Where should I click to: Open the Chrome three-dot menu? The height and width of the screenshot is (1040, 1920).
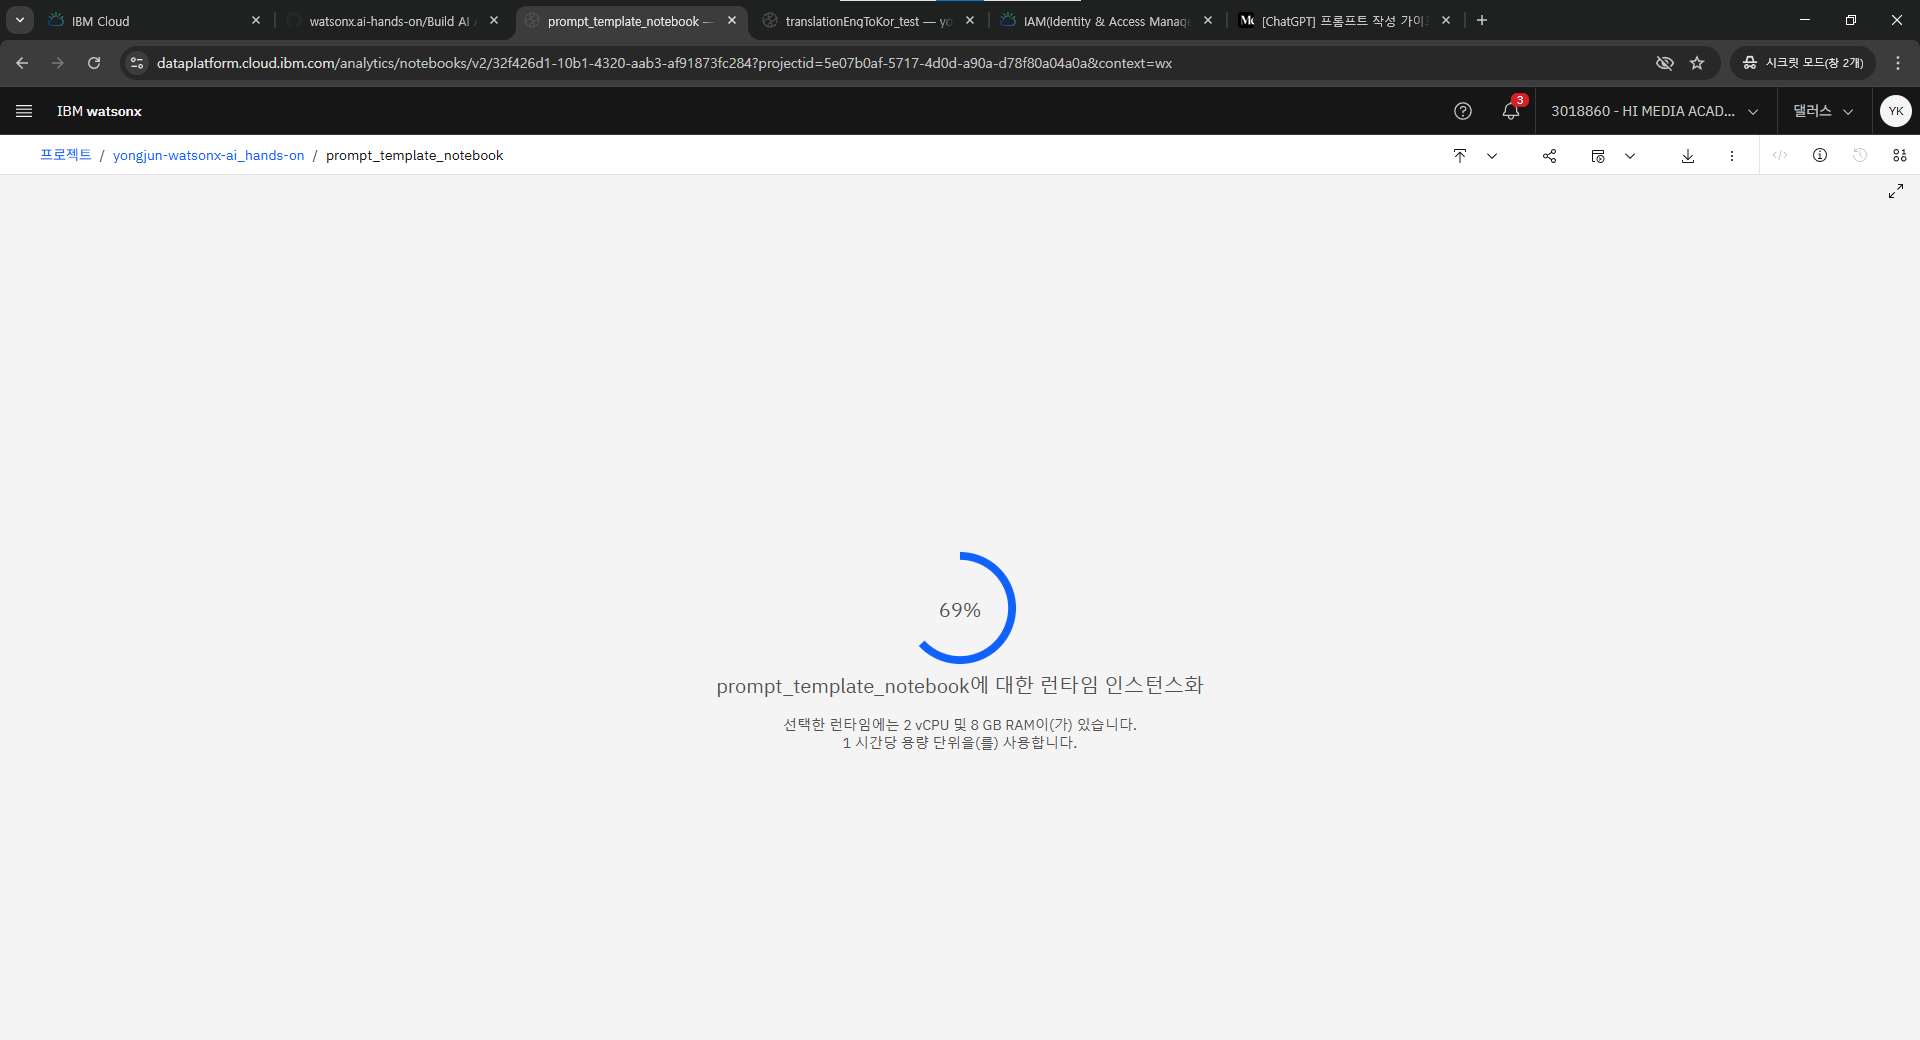pos(1898,63)
